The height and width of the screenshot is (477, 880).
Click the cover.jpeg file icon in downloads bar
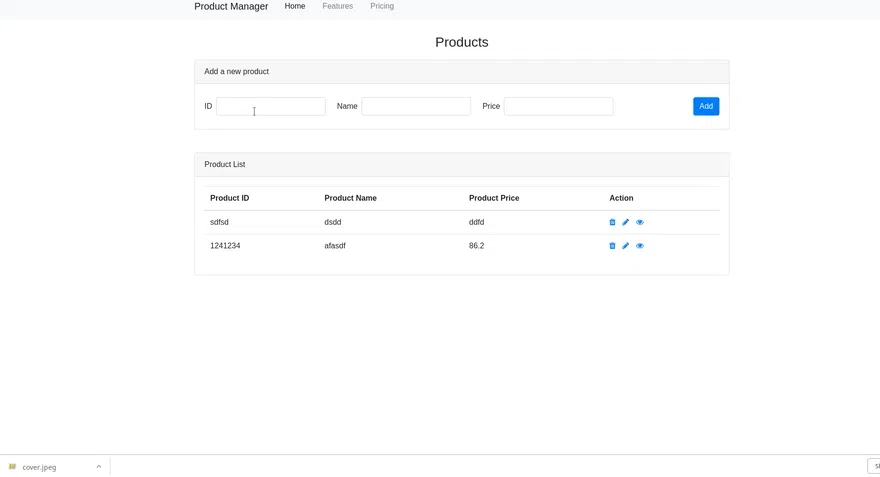(12, 467)
